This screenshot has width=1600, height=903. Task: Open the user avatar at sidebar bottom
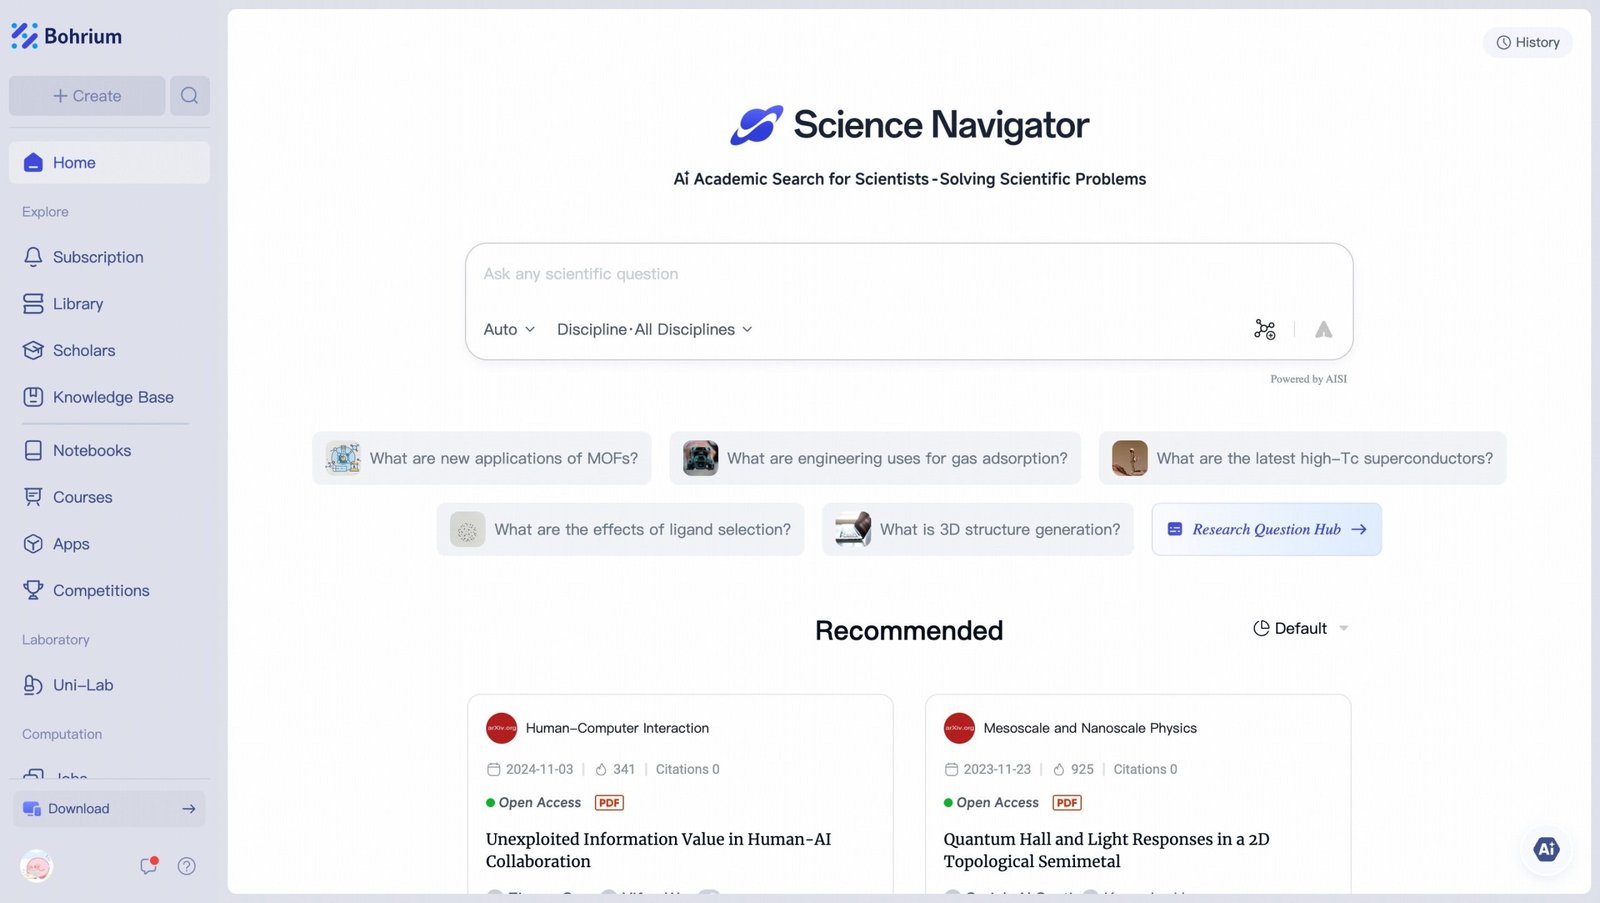click(x=37, y=866)
